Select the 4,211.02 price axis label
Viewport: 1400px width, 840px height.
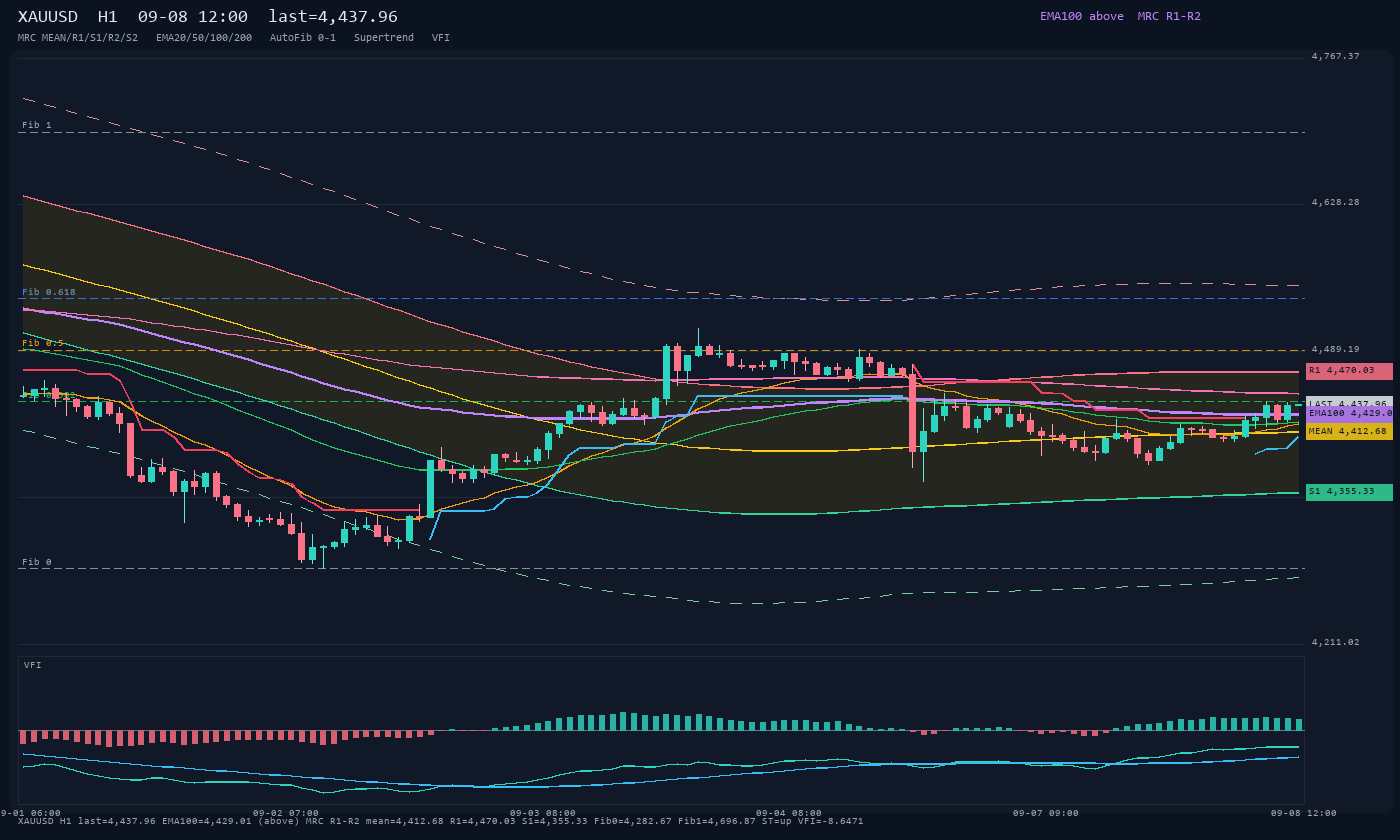pyautogui.click(x=1335, y=643)
